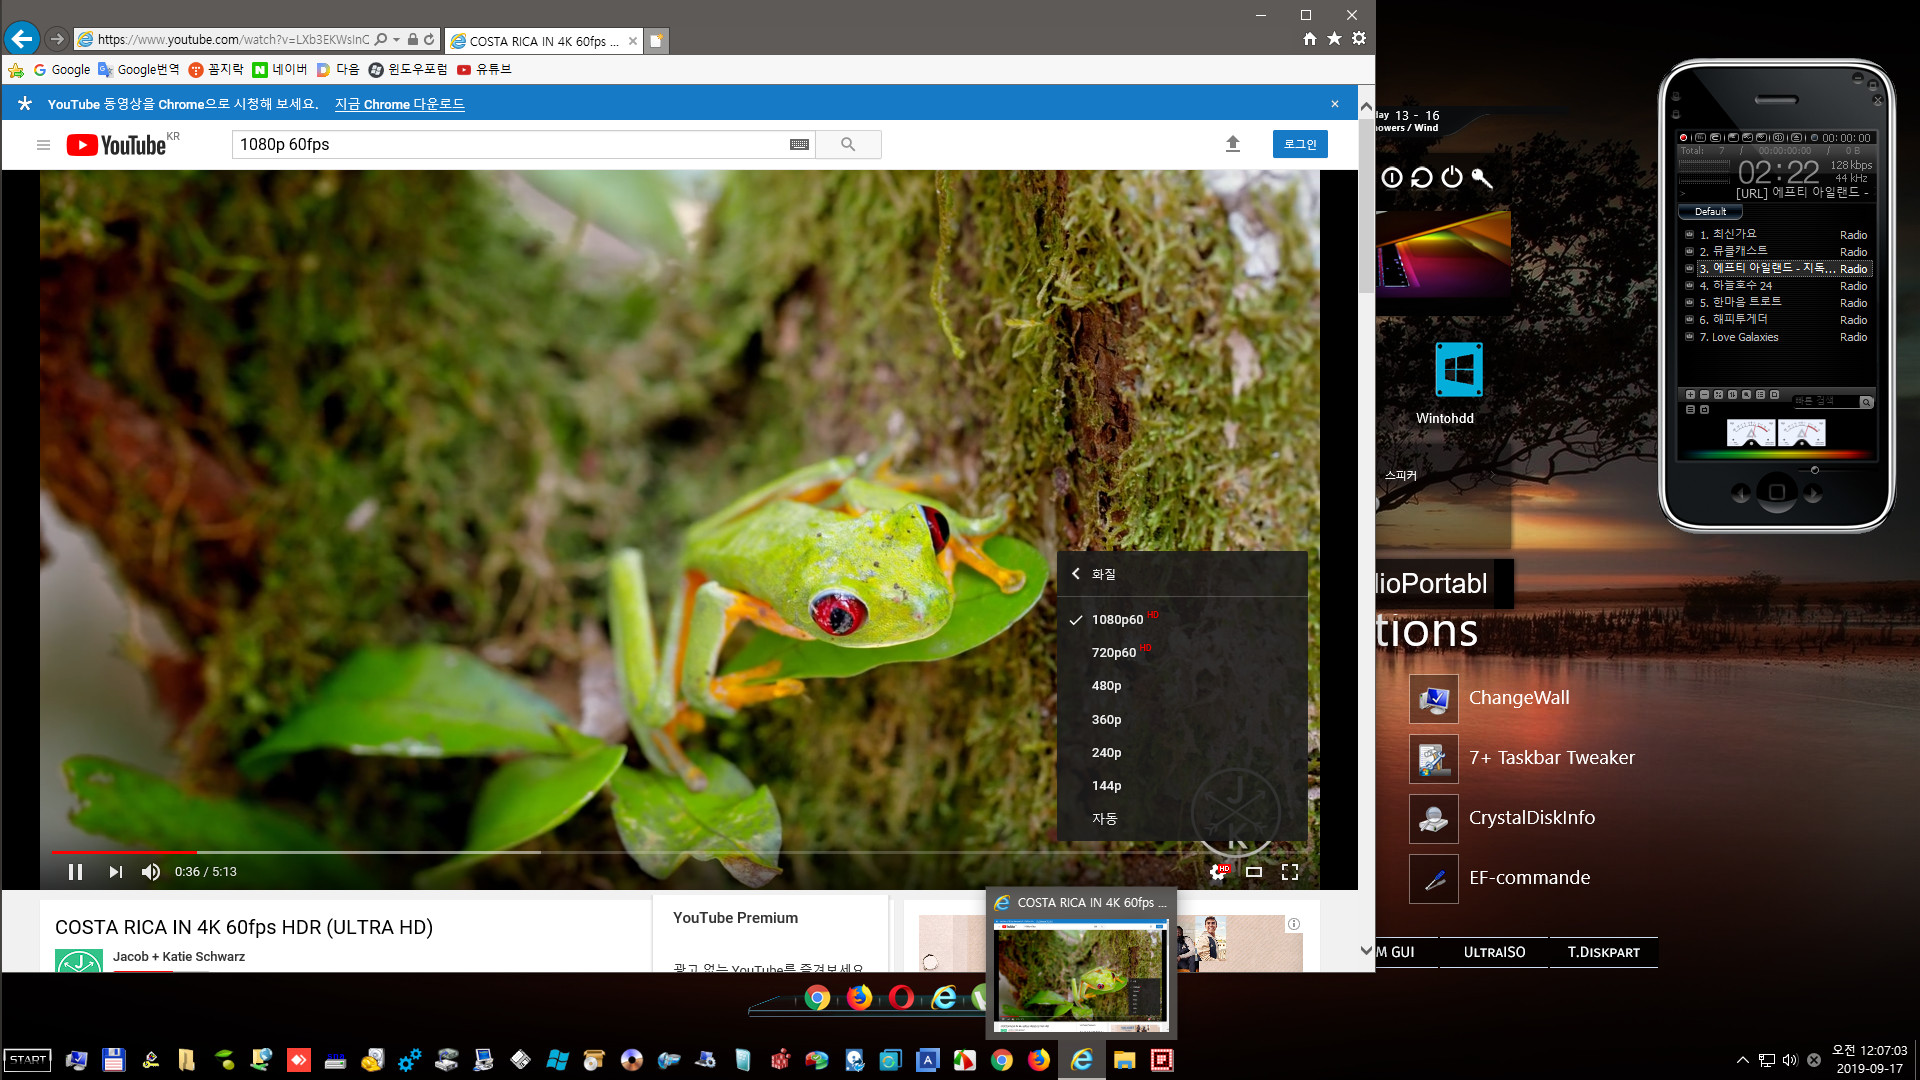1920x1080 pixels.
Task: Go forward in Internet Explorer
Action: (57, 39)
